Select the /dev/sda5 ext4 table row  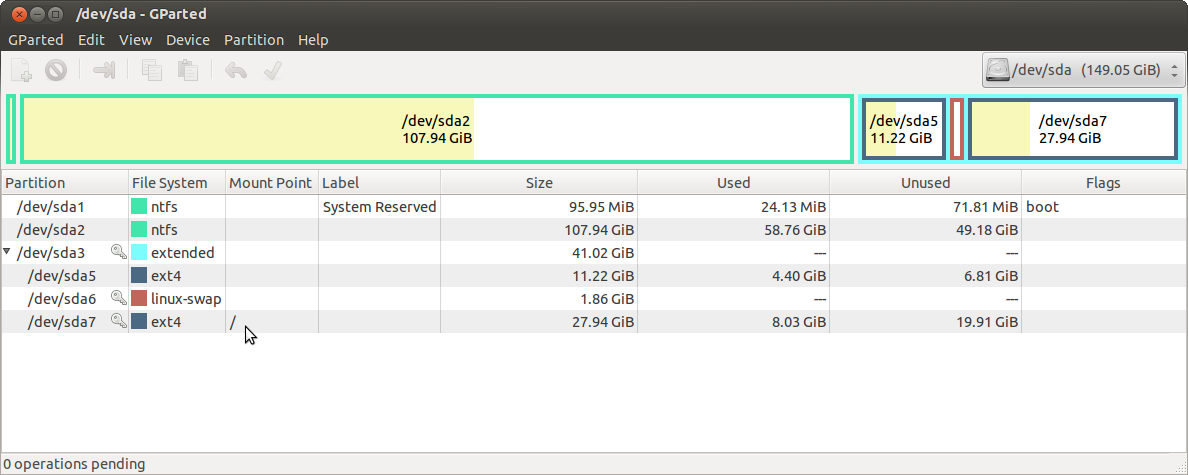pos(594,276)
